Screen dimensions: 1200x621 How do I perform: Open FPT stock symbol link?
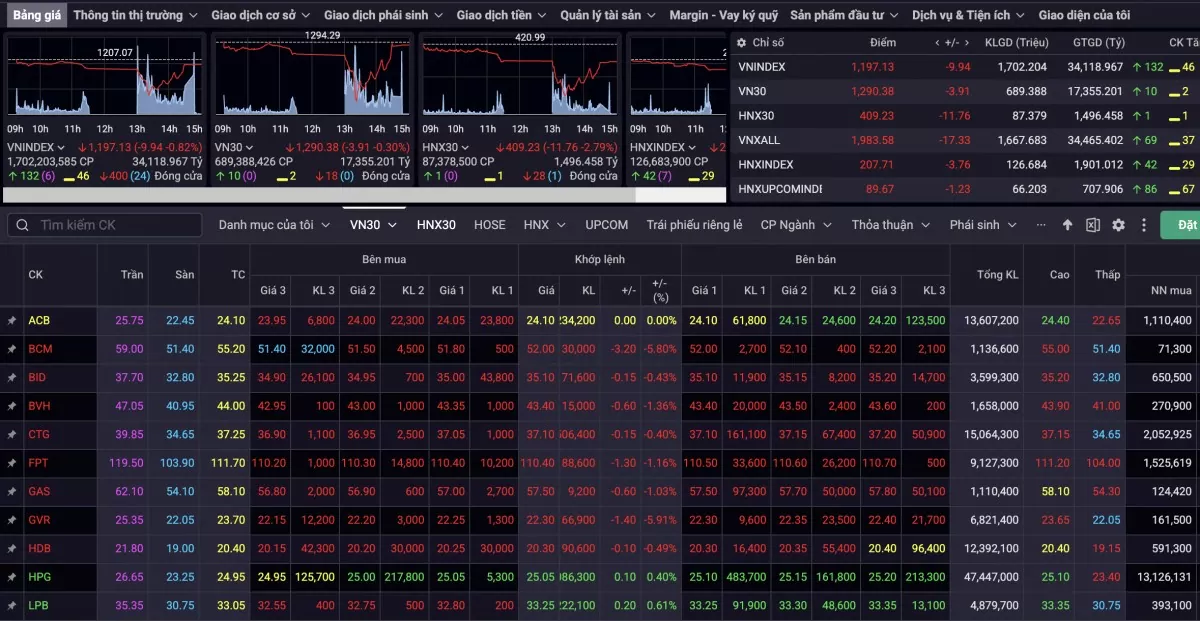point(39,463)
